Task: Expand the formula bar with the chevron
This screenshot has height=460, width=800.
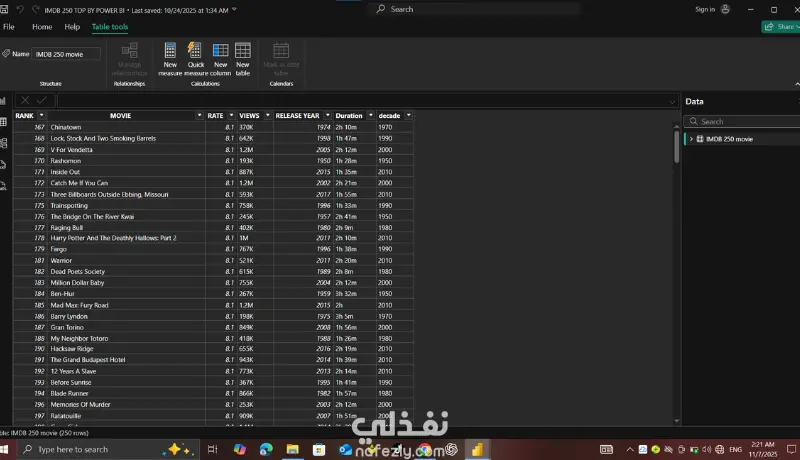Action: pos(672,101)
